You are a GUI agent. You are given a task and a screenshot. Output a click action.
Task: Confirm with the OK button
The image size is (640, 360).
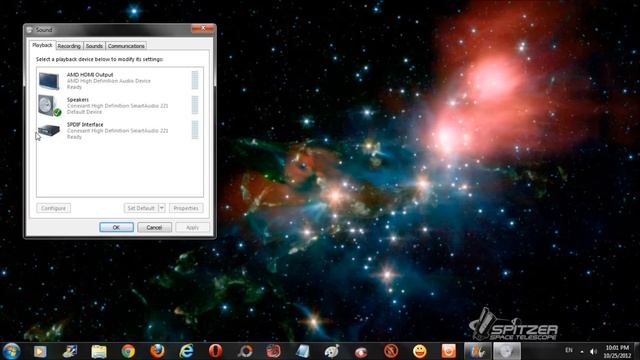point(116,227)
